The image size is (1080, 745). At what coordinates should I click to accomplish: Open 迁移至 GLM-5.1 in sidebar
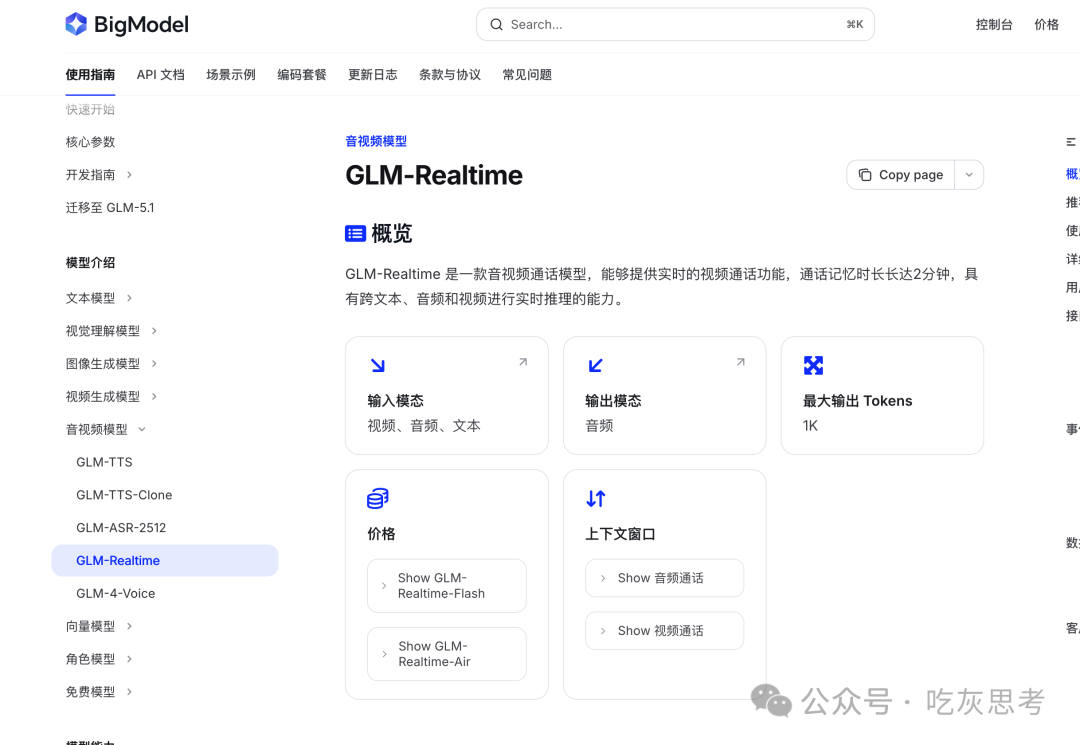tap(110, 208)
